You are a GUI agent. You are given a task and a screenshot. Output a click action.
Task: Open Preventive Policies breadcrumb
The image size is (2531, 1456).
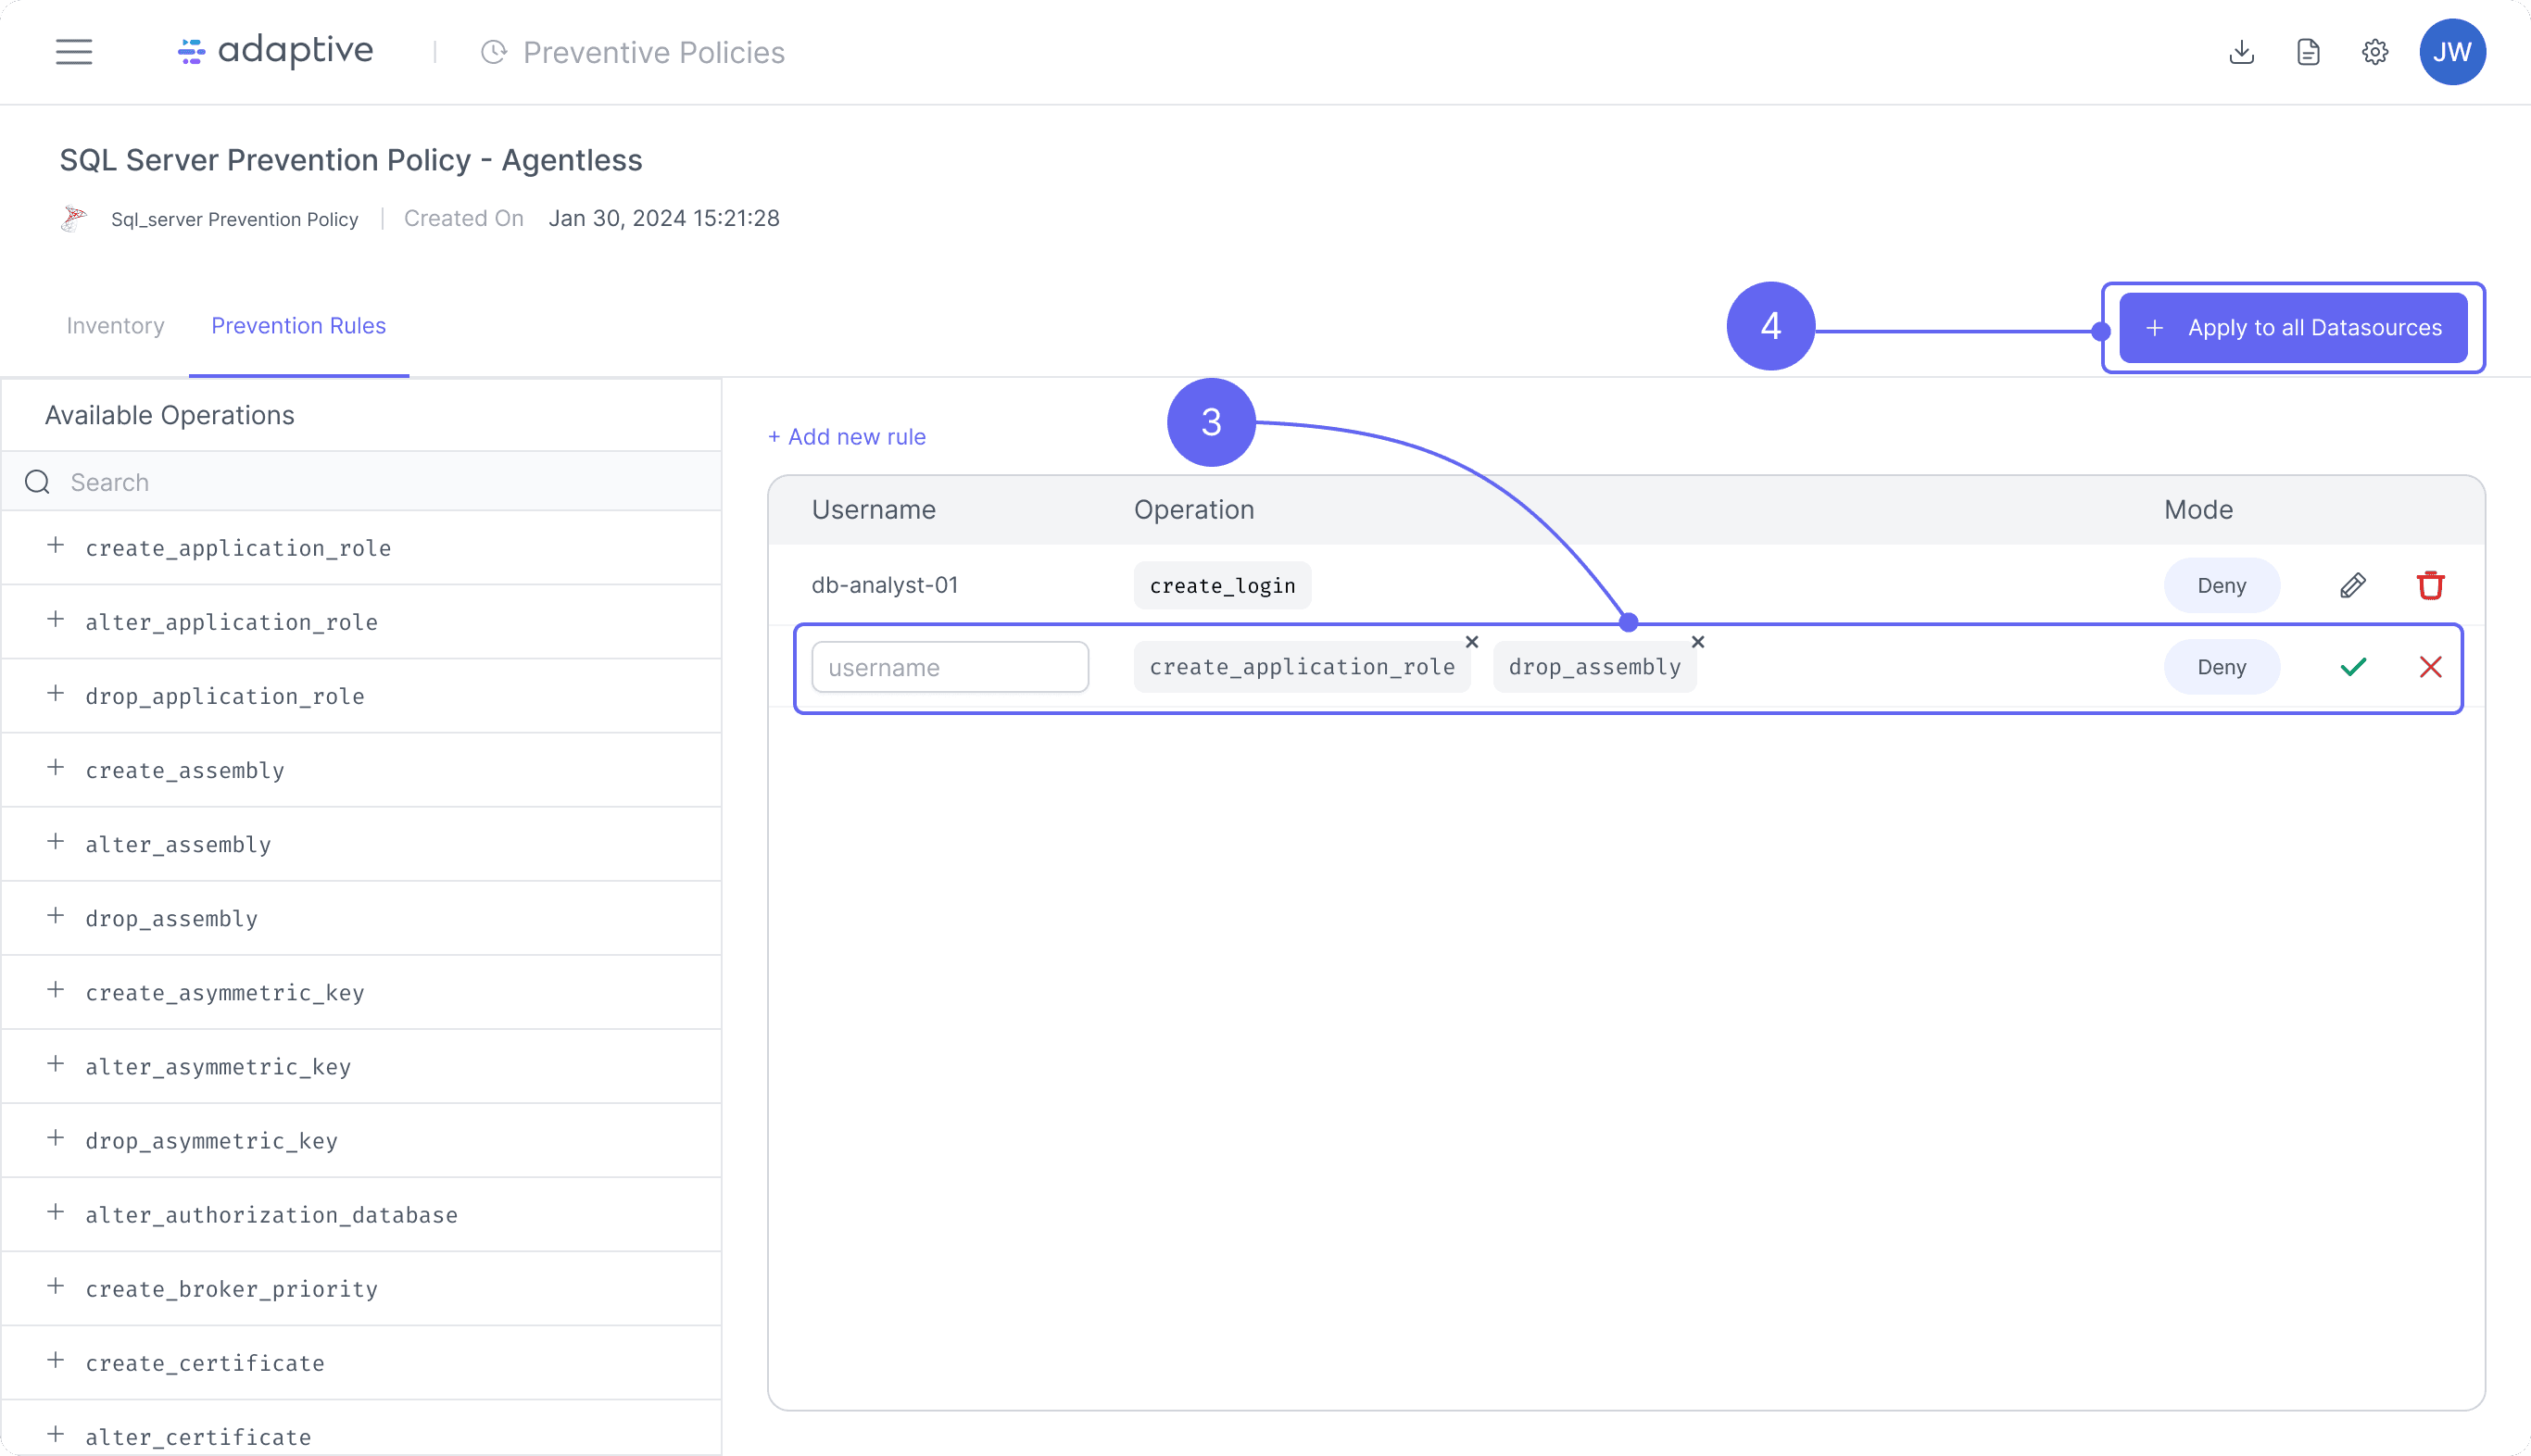click(654, 52)
